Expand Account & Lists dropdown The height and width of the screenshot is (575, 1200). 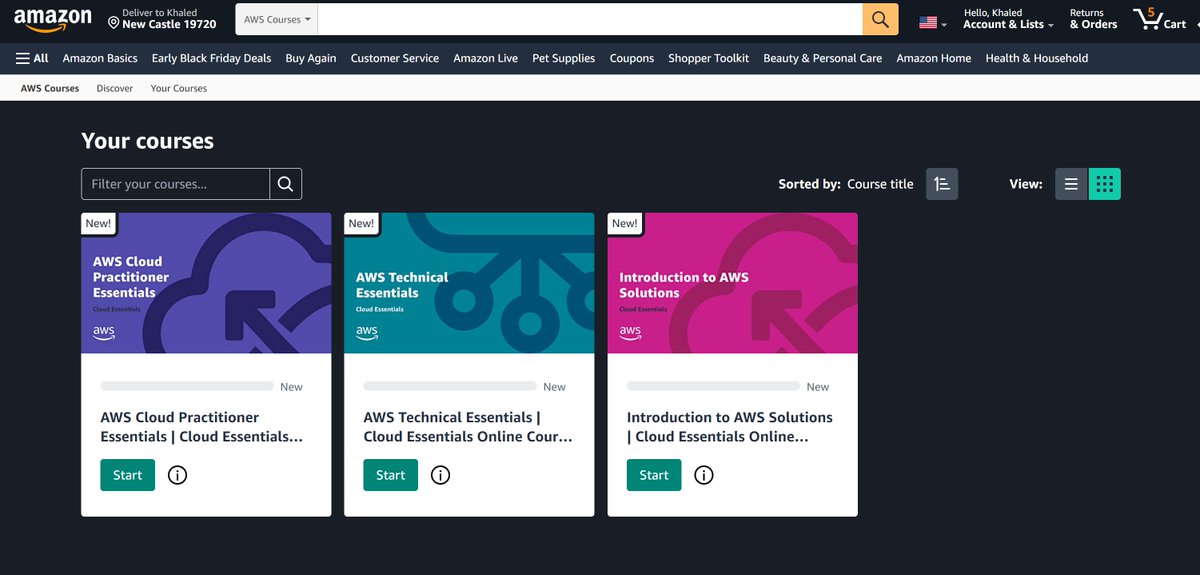tap(1008, 19)
